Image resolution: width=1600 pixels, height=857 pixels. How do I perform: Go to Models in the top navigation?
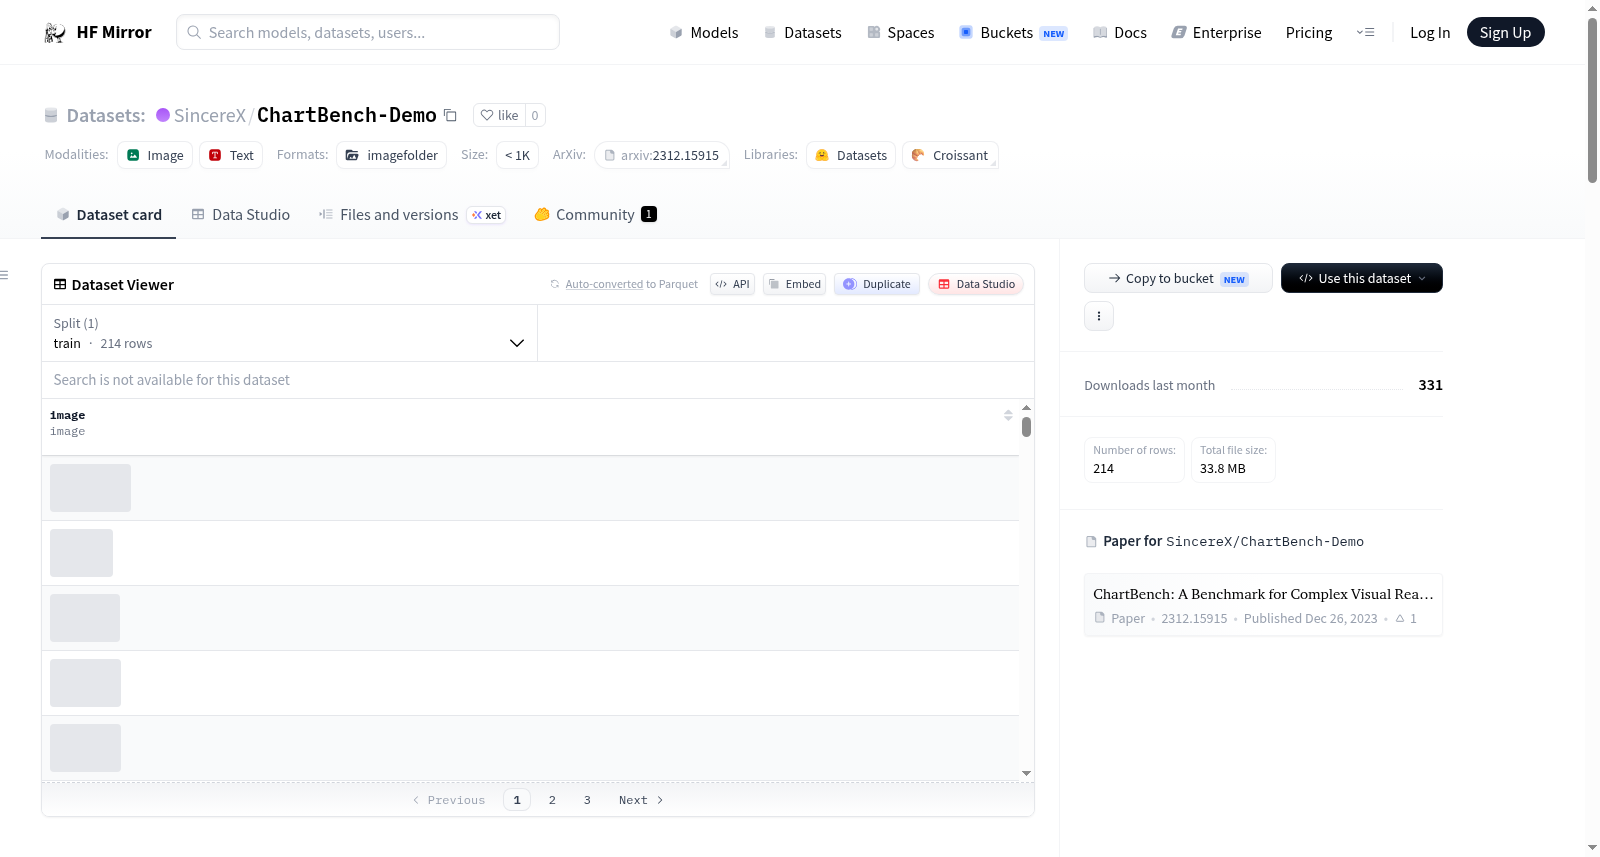(704, 33)
